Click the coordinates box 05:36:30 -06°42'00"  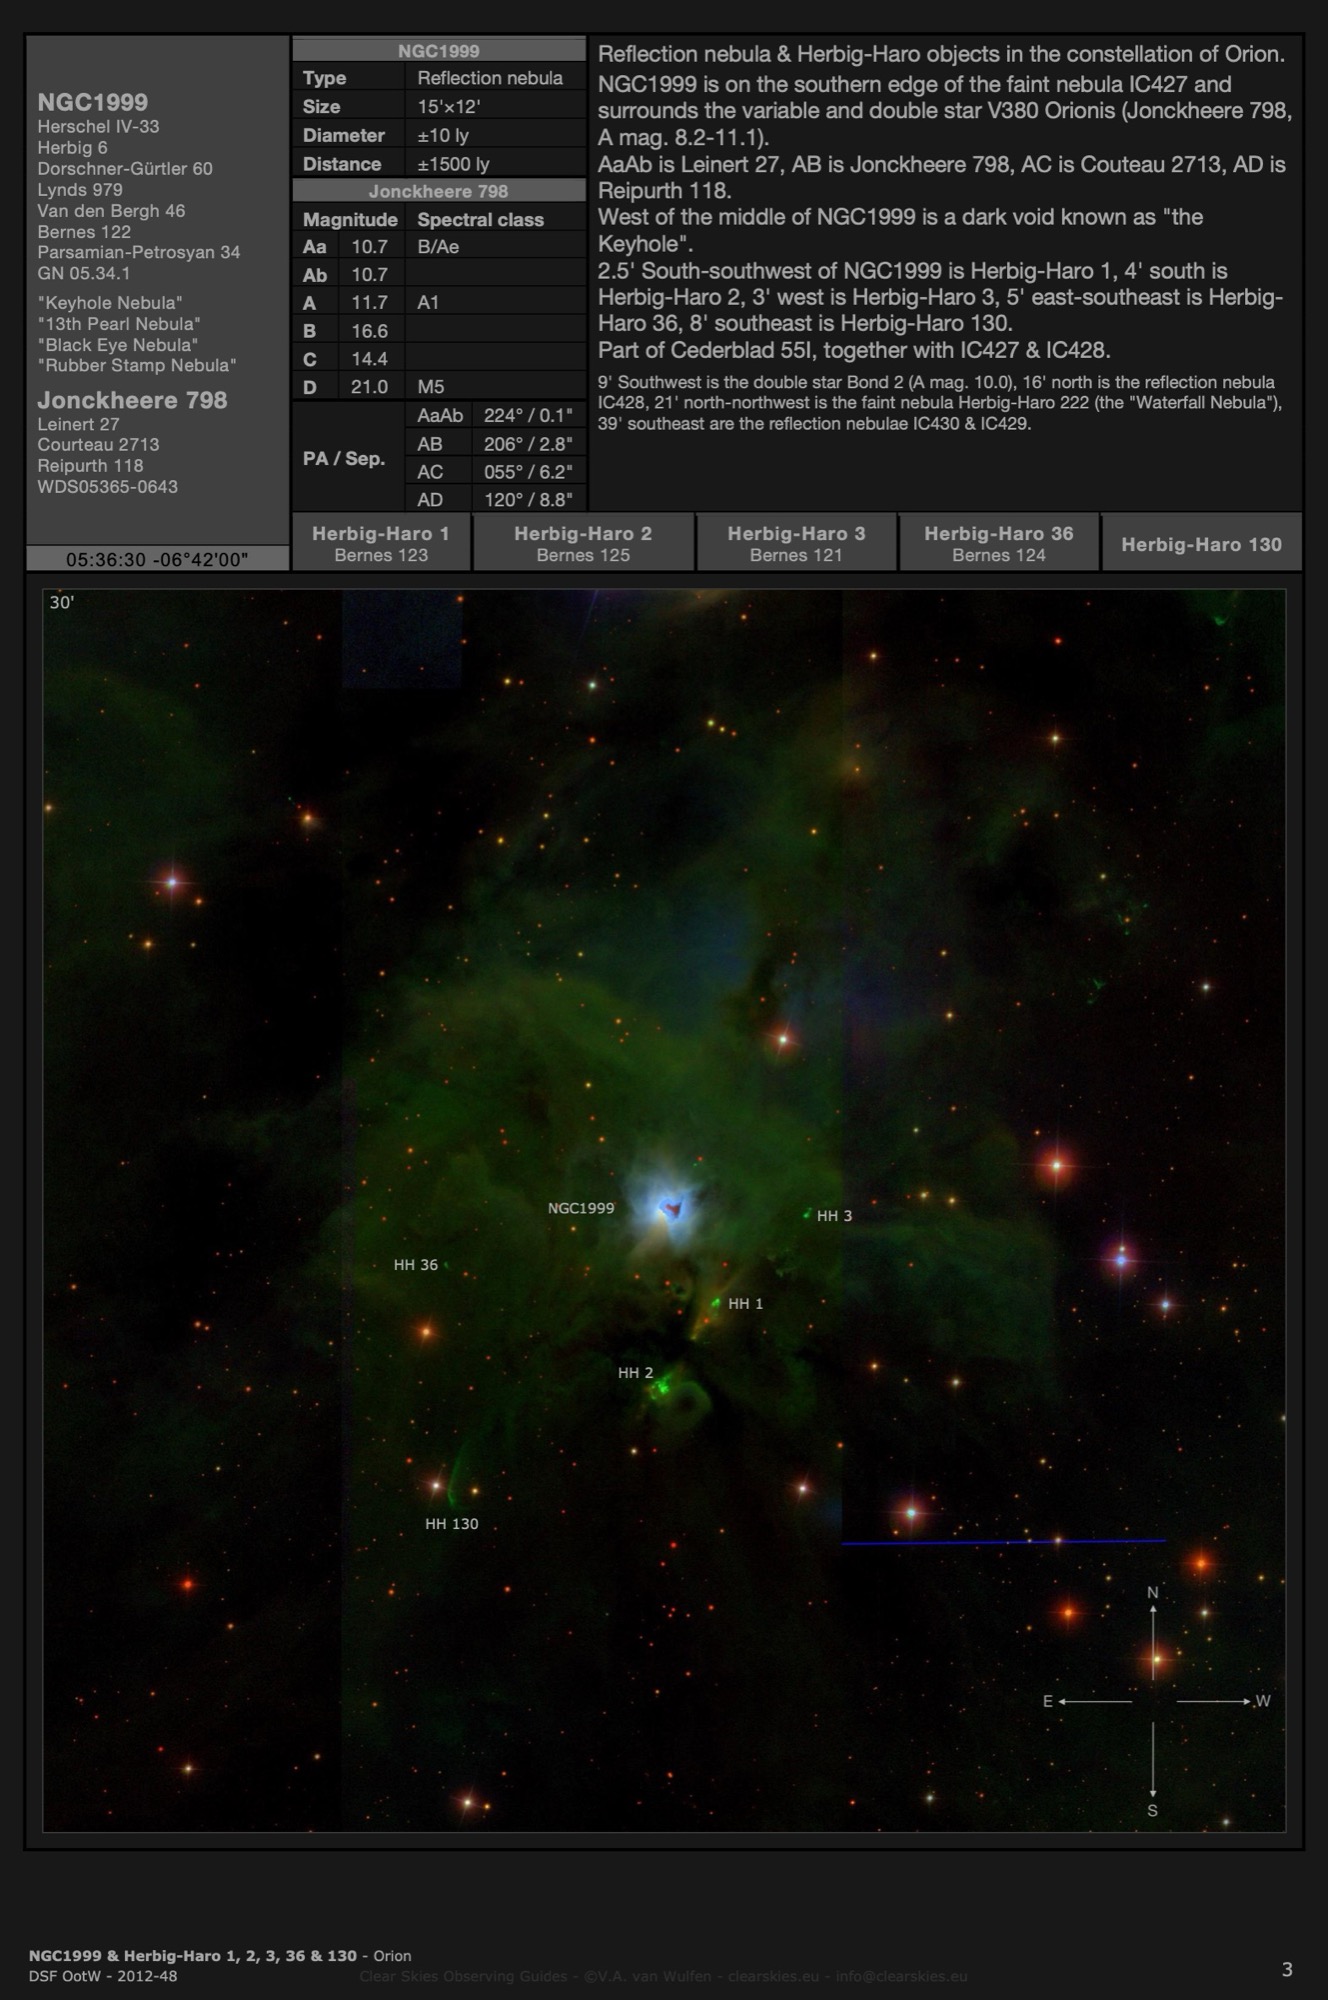[157, 559]
